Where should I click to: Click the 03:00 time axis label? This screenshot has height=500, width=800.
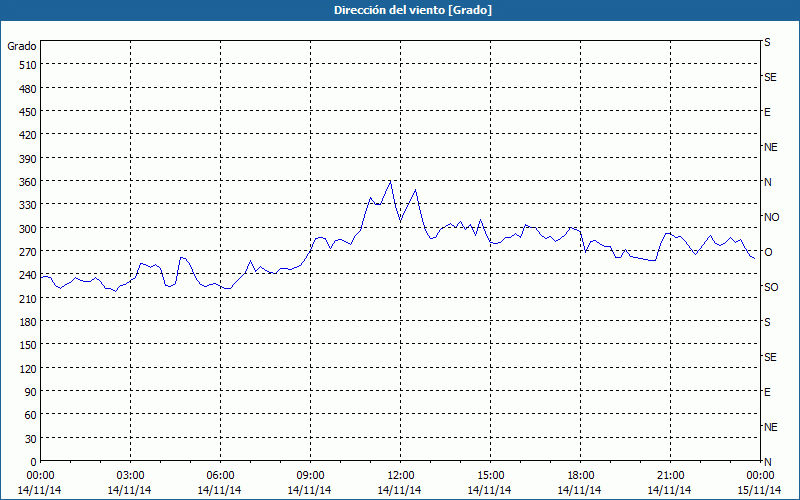(x=130, y=476)
